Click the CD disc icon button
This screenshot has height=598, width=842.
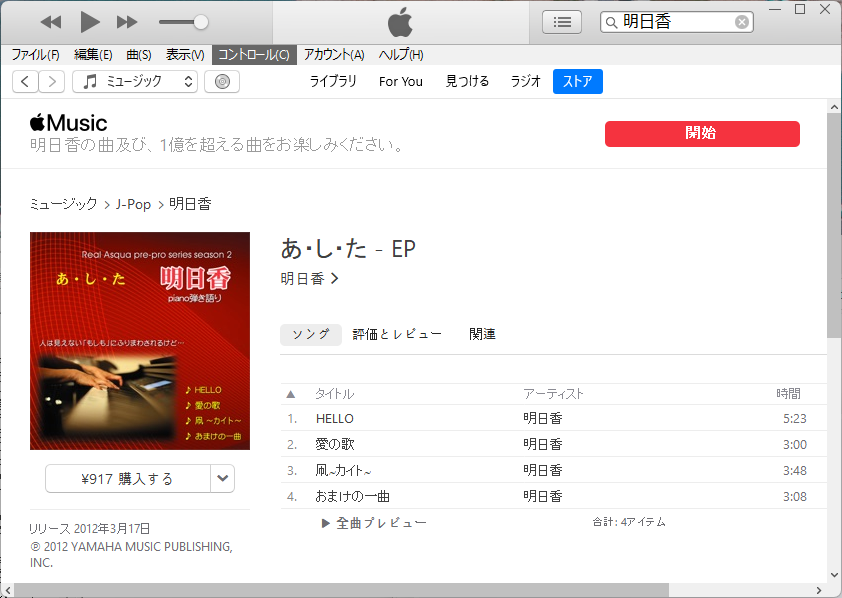[222, 82]
